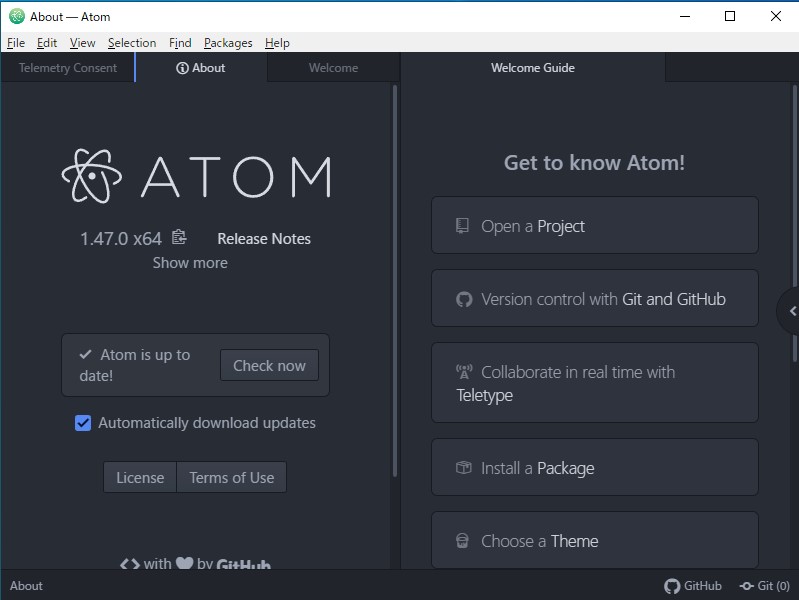Screen dimensions: 799x600
Task: Open Terms of Use
Action: click(x=232, y=478)
